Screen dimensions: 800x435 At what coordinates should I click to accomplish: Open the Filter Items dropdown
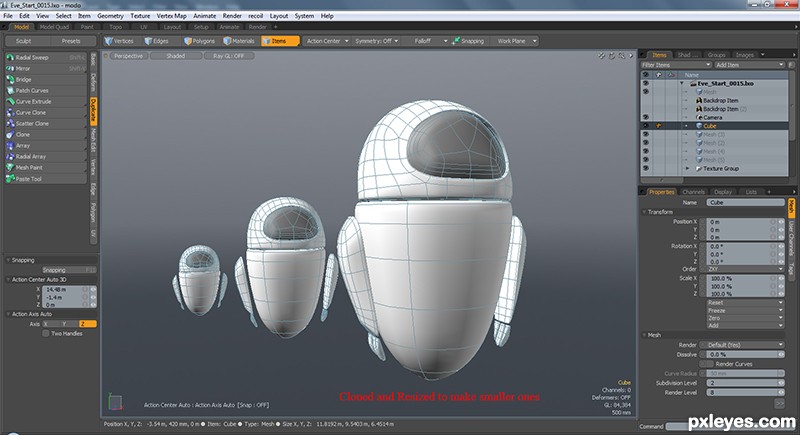point(676,65)
